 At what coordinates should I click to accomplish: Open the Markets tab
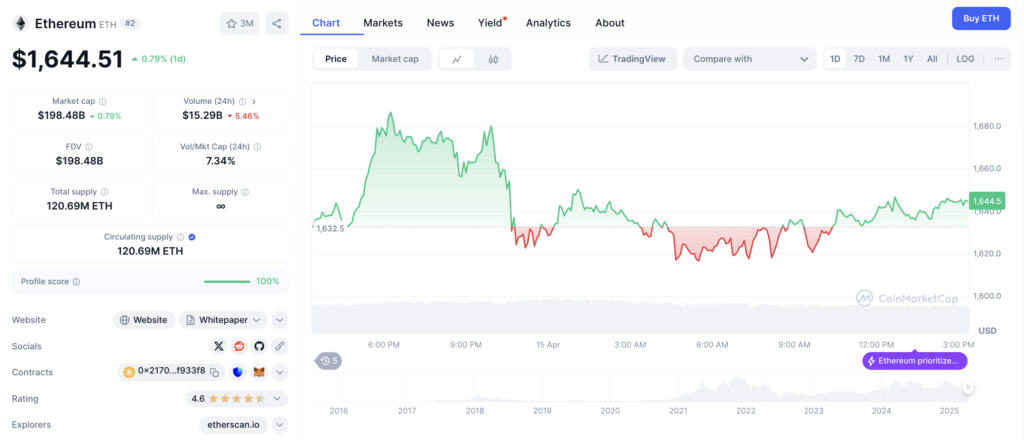(383, 23)
